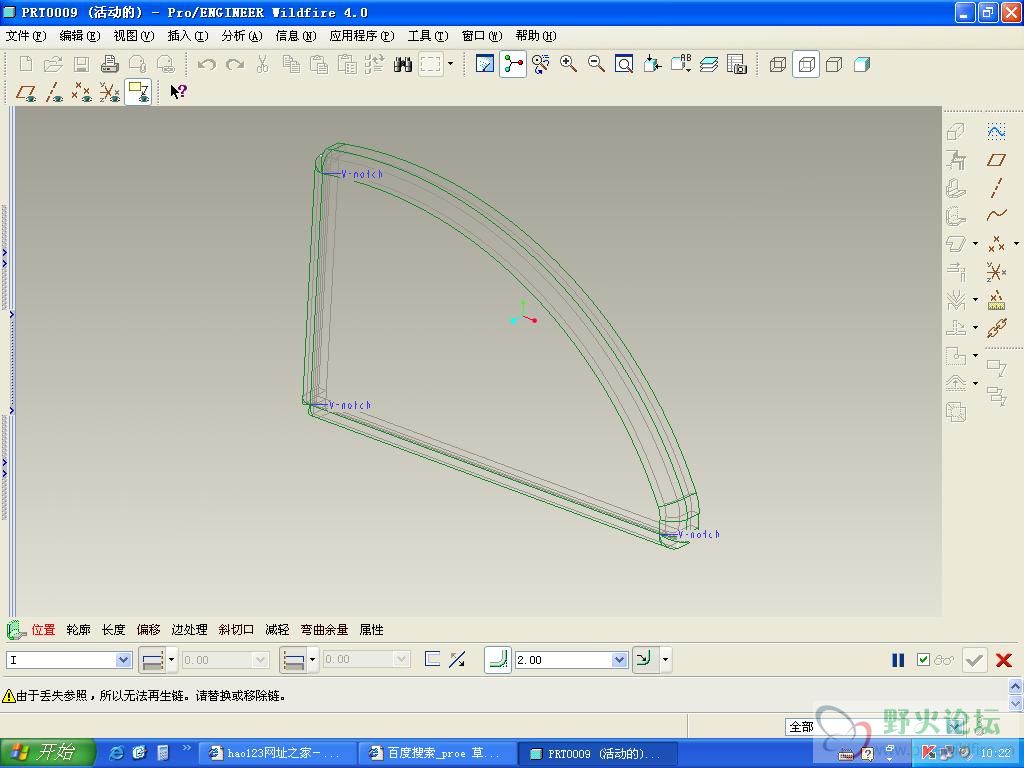This screenshot has height=768, width=1024.
Task: Open the View Manager icon
Action: pos(737,64)
